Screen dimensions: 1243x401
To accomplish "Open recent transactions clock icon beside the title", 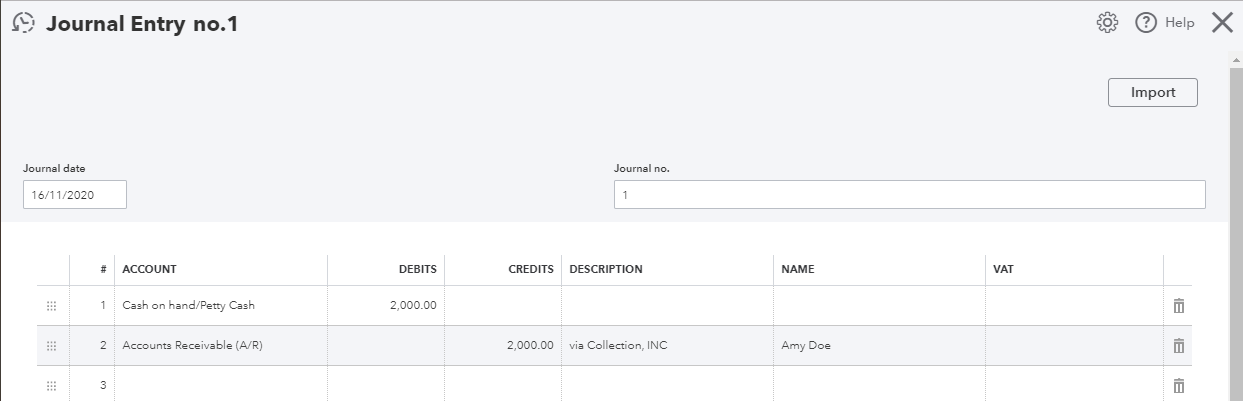I will [23, 23].
